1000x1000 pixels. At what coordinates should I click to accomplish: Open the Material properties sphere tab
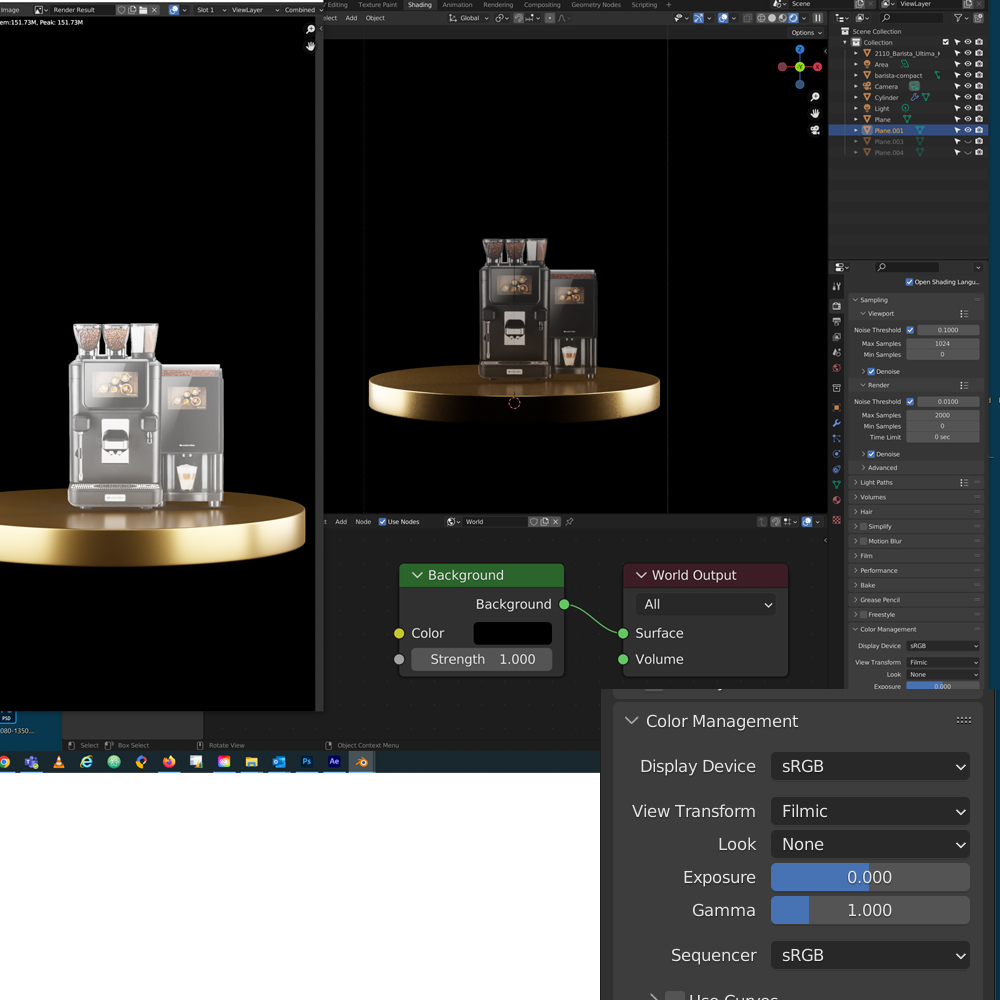coord(837,500)
